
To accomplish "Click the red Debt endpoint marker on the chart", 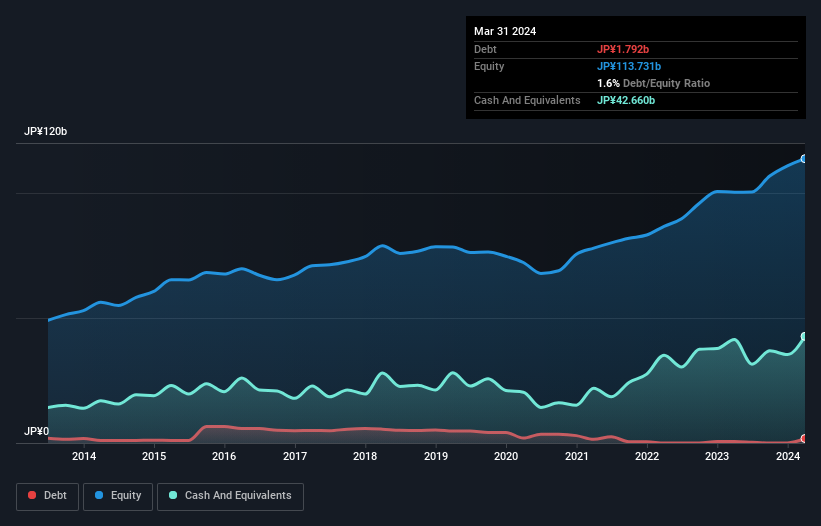I will [803, 439].
